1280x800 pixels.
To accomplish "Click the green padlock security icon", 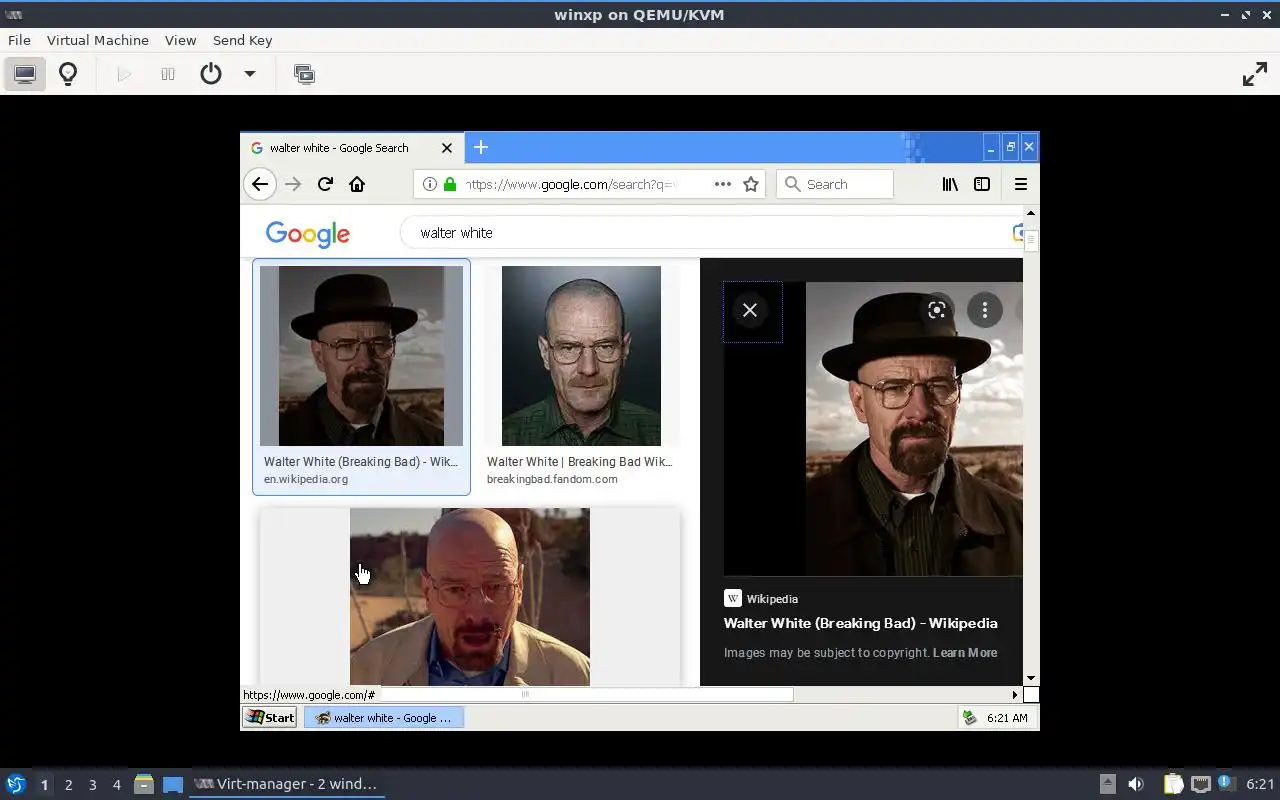I will 450,184.
